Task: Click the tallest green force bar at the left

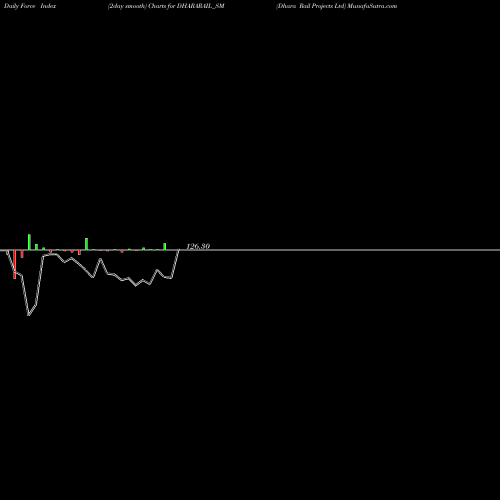Action: click(x=29, y=242)
